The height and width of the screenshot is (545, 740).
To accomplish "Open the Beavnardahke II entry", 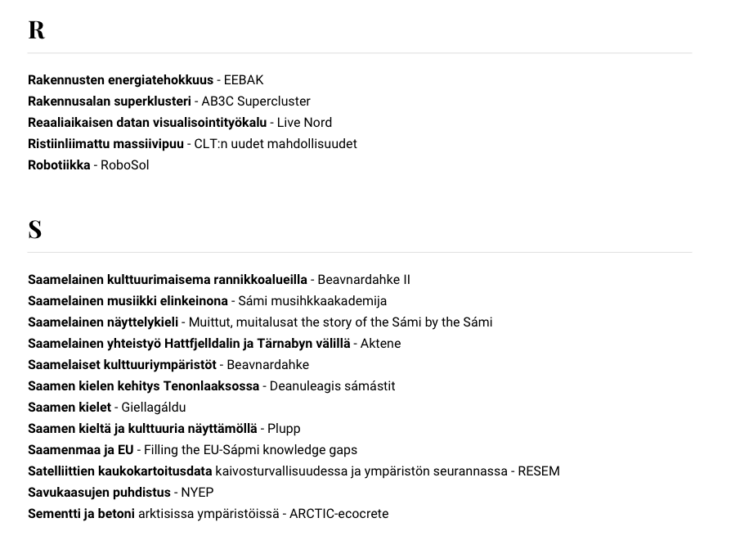I will [219, 280].
